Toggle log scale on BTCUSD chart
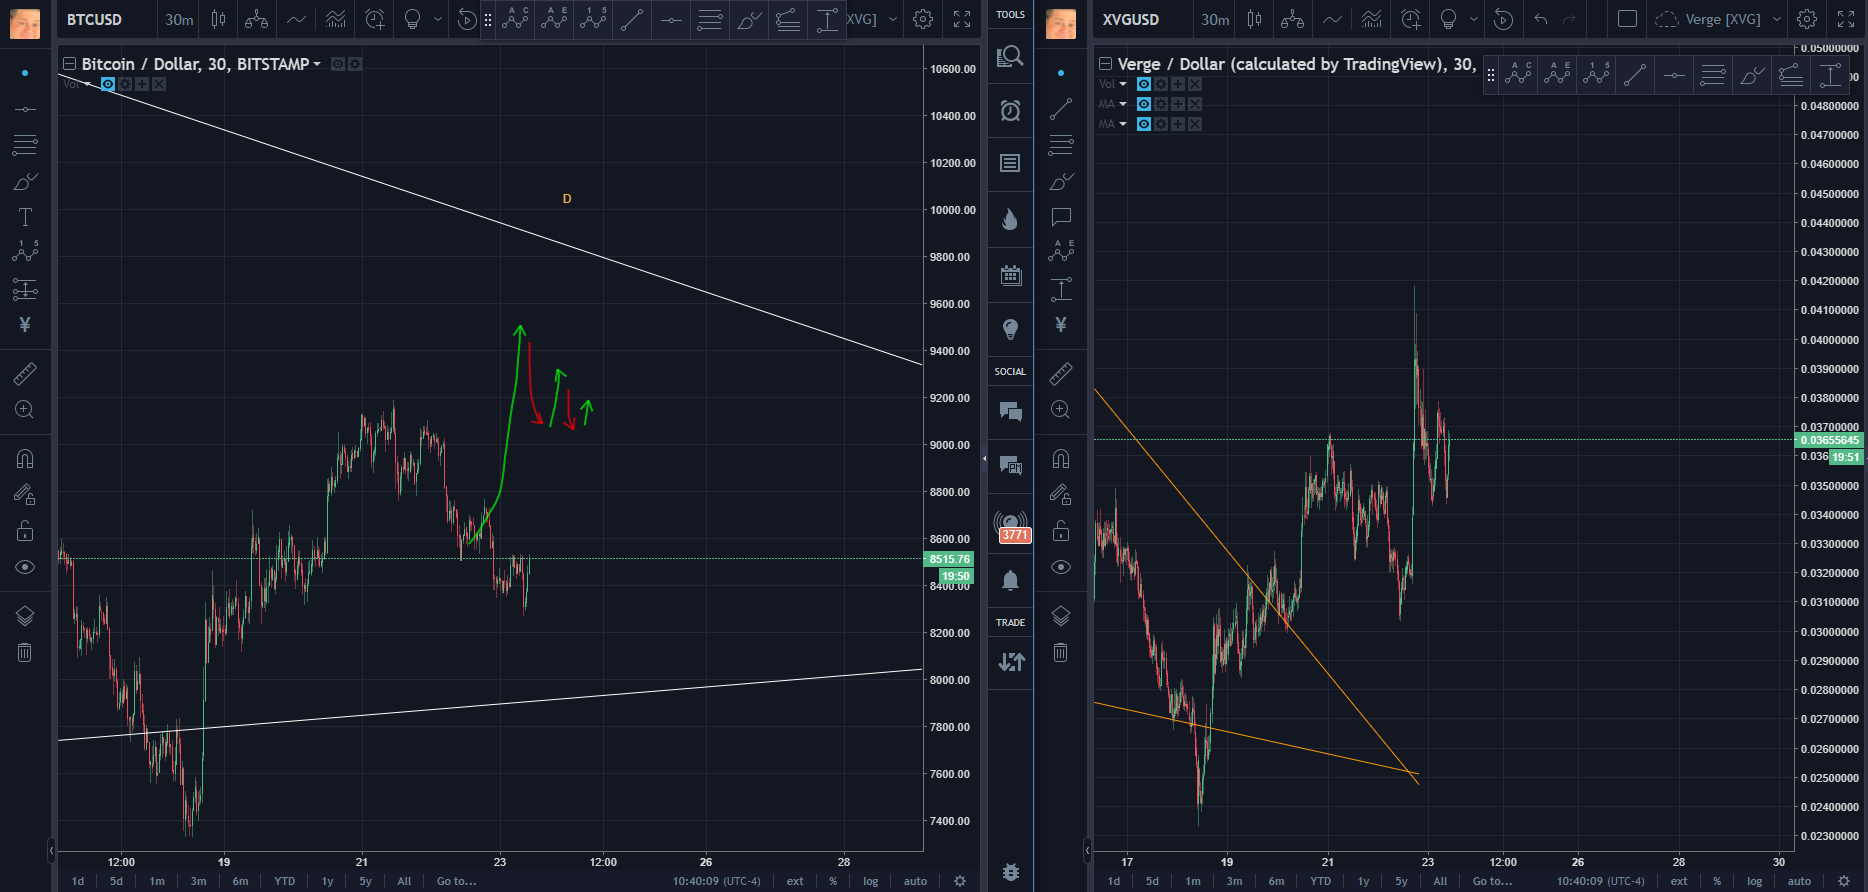The height and width of the screenshot is (892, 1868). point(870,881)
